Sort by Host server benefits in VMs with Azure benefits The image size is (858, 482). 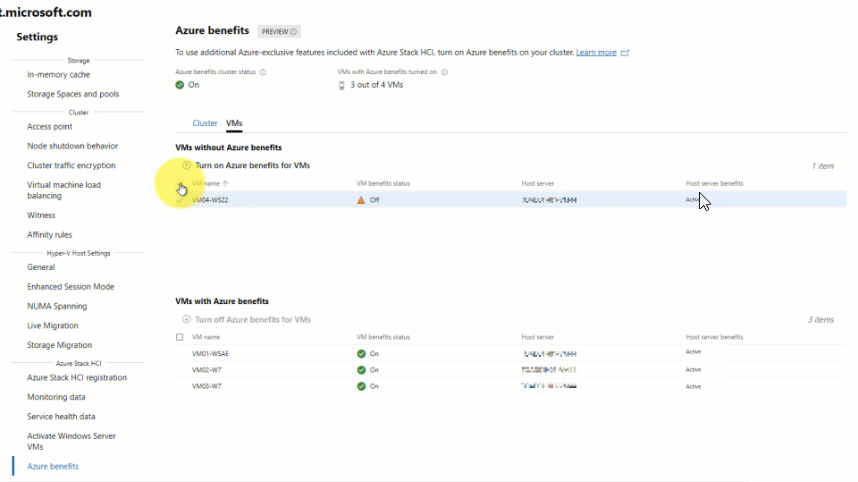(715, 338)
